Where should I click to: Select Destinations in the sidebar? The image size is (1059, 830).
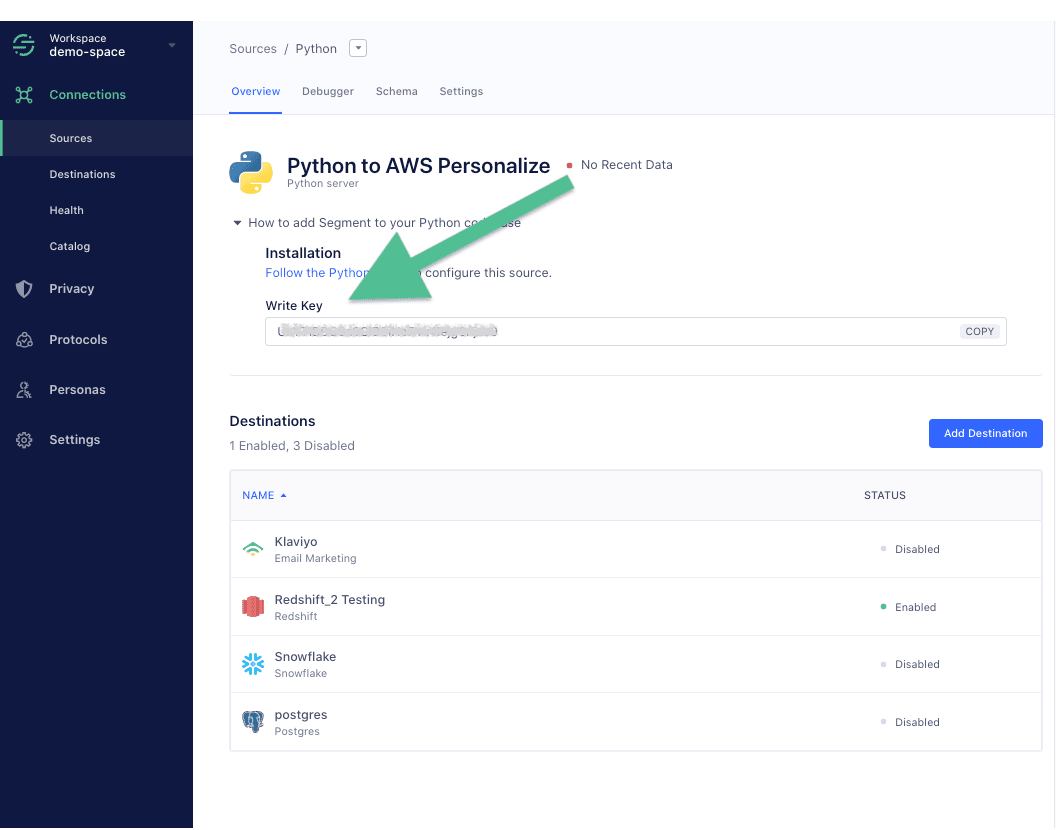[x=80, y=174]
